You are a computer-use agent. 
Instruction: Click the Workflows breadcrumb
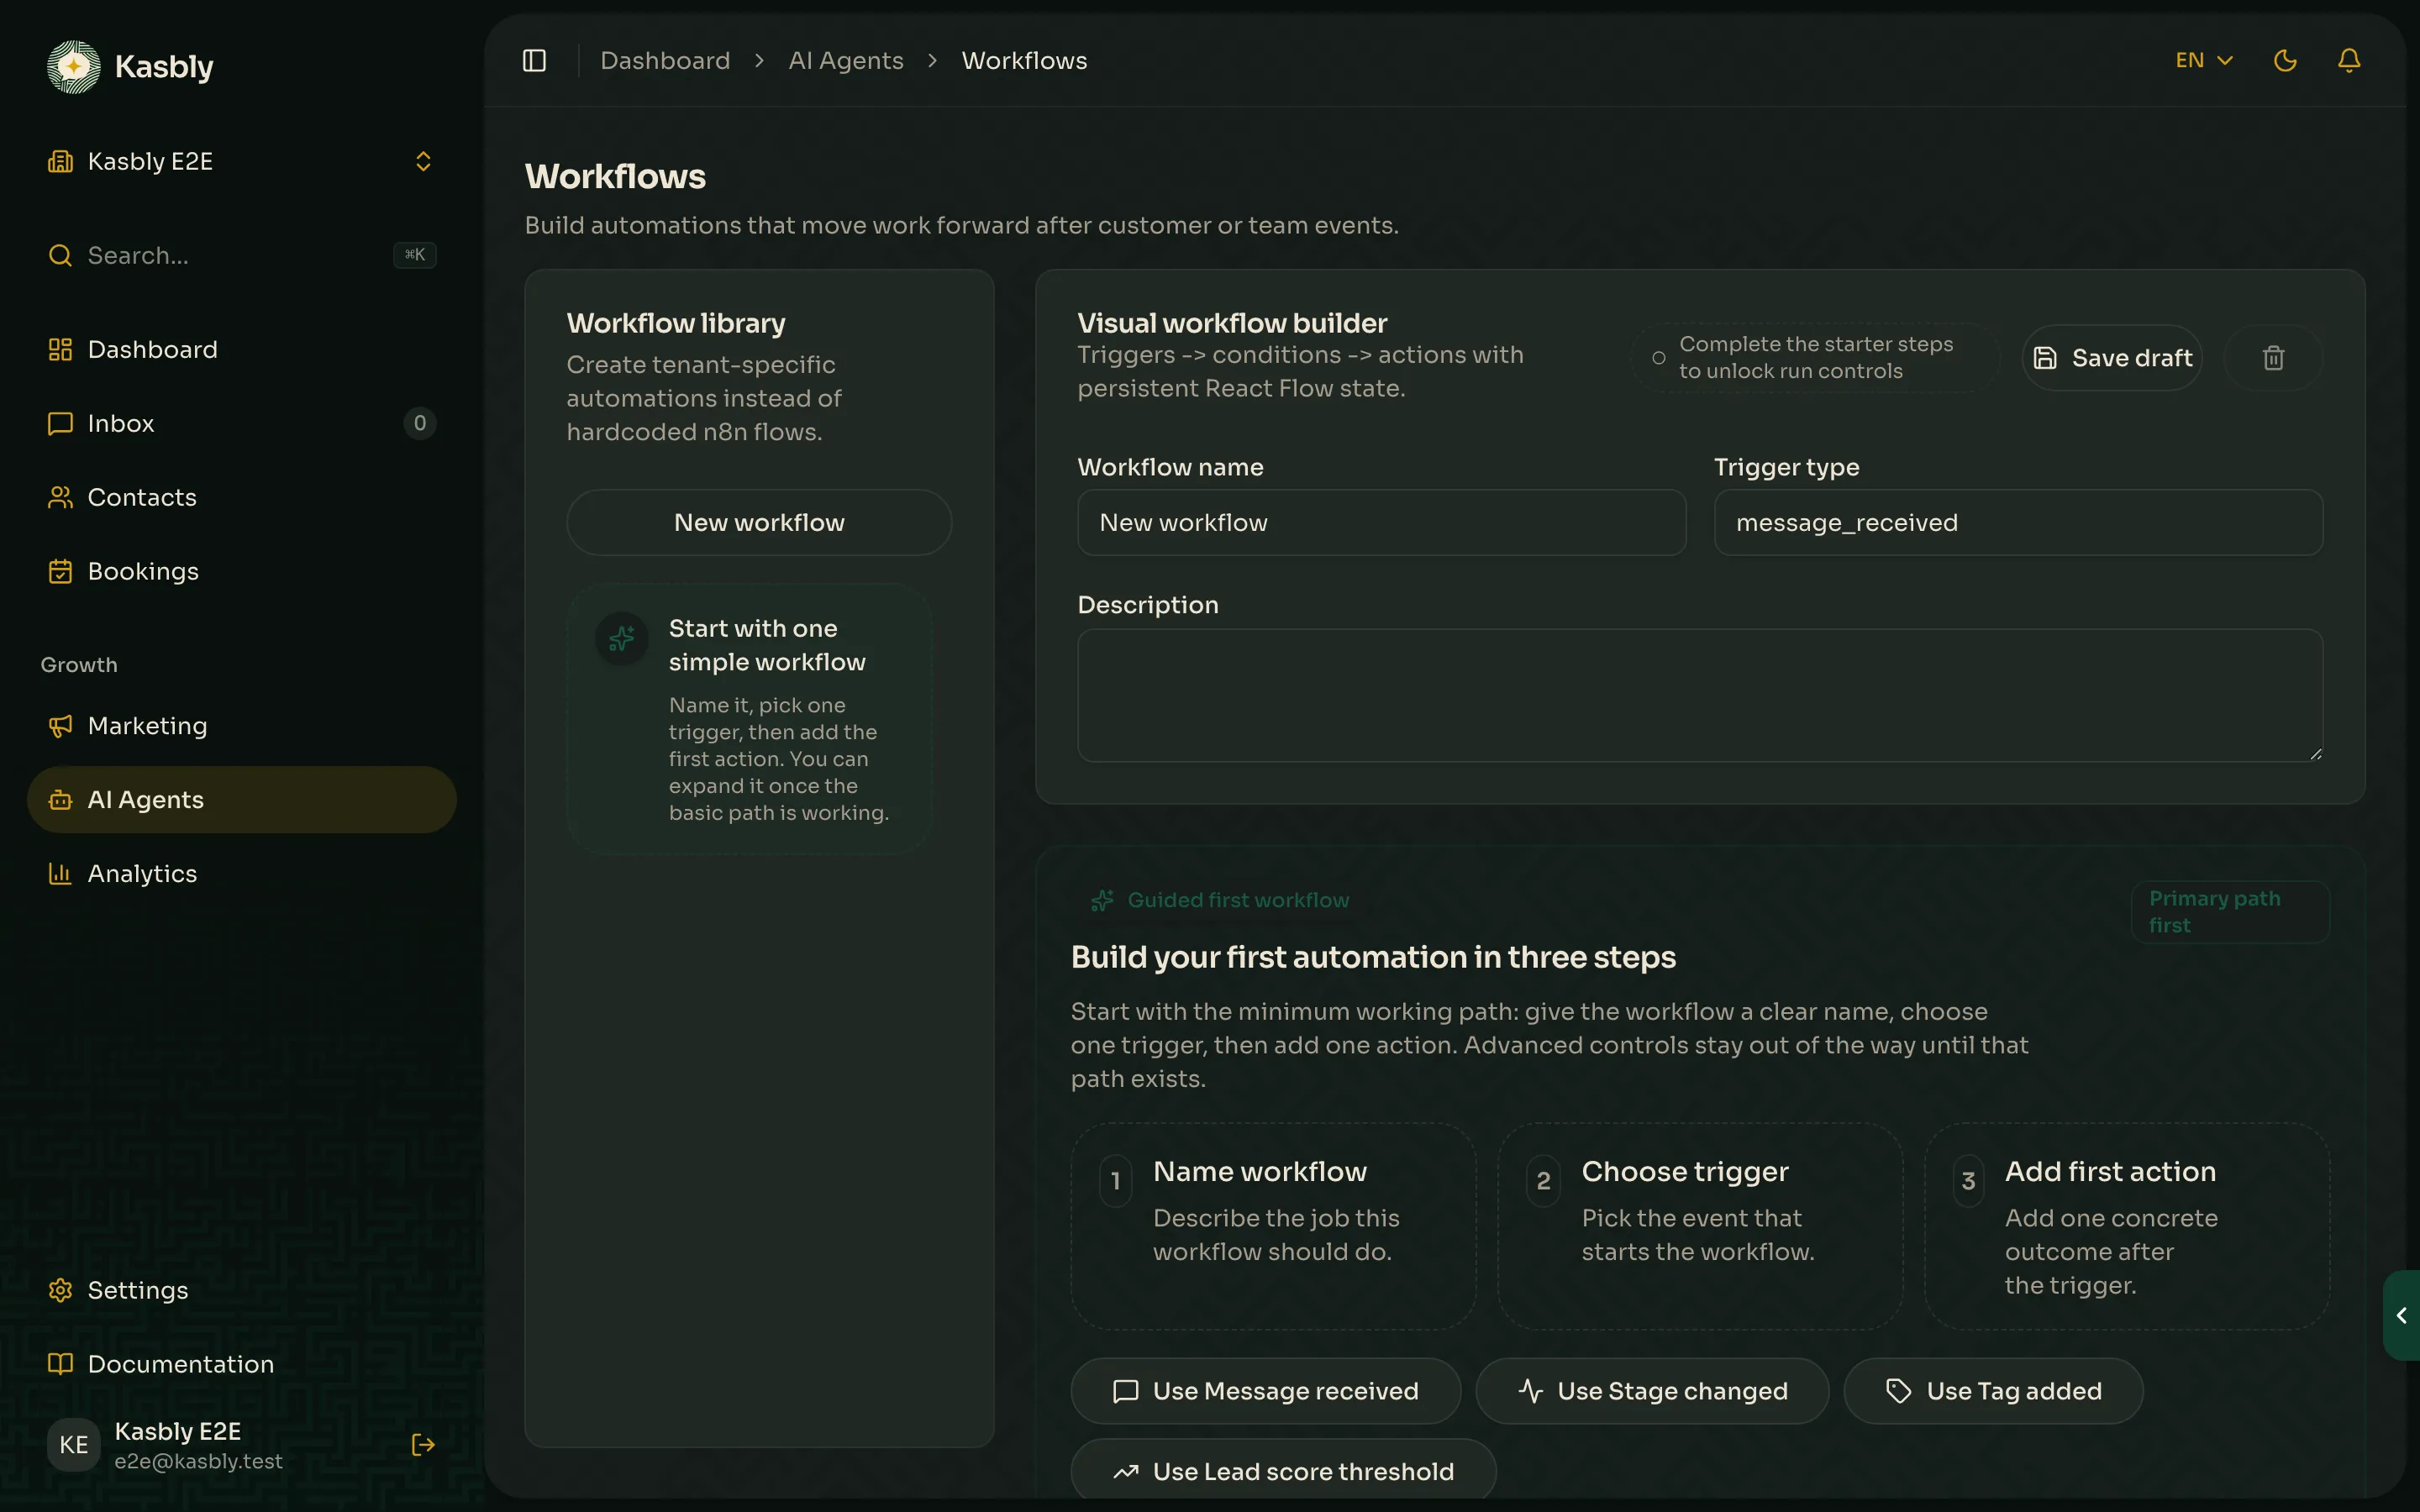pos(1024,61)
